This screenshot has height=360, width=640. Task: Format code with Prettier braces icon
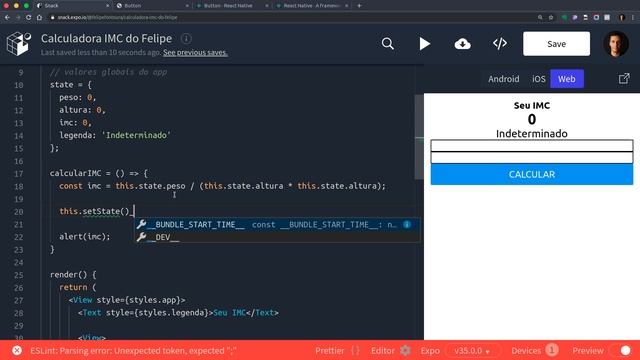tap(356, 351)
